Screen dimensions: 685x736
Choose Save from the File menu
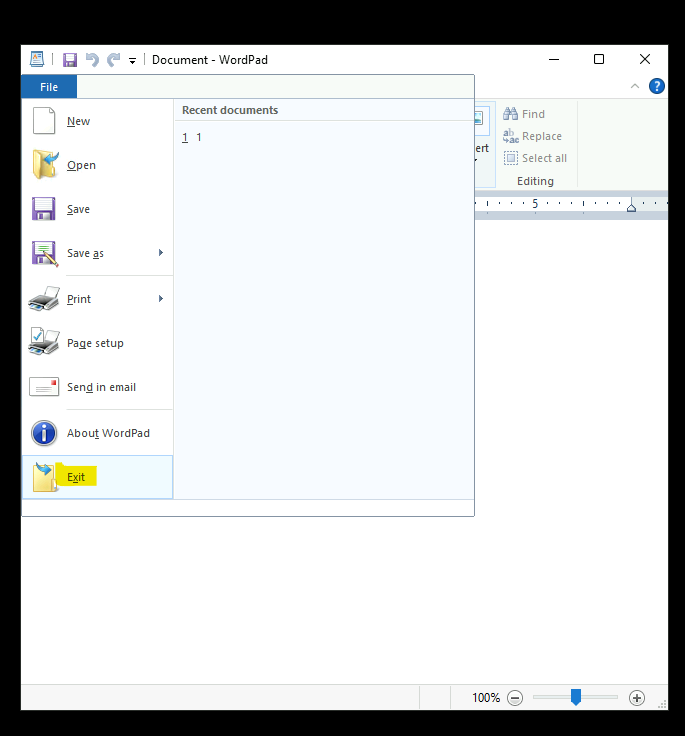click(97, 209)
